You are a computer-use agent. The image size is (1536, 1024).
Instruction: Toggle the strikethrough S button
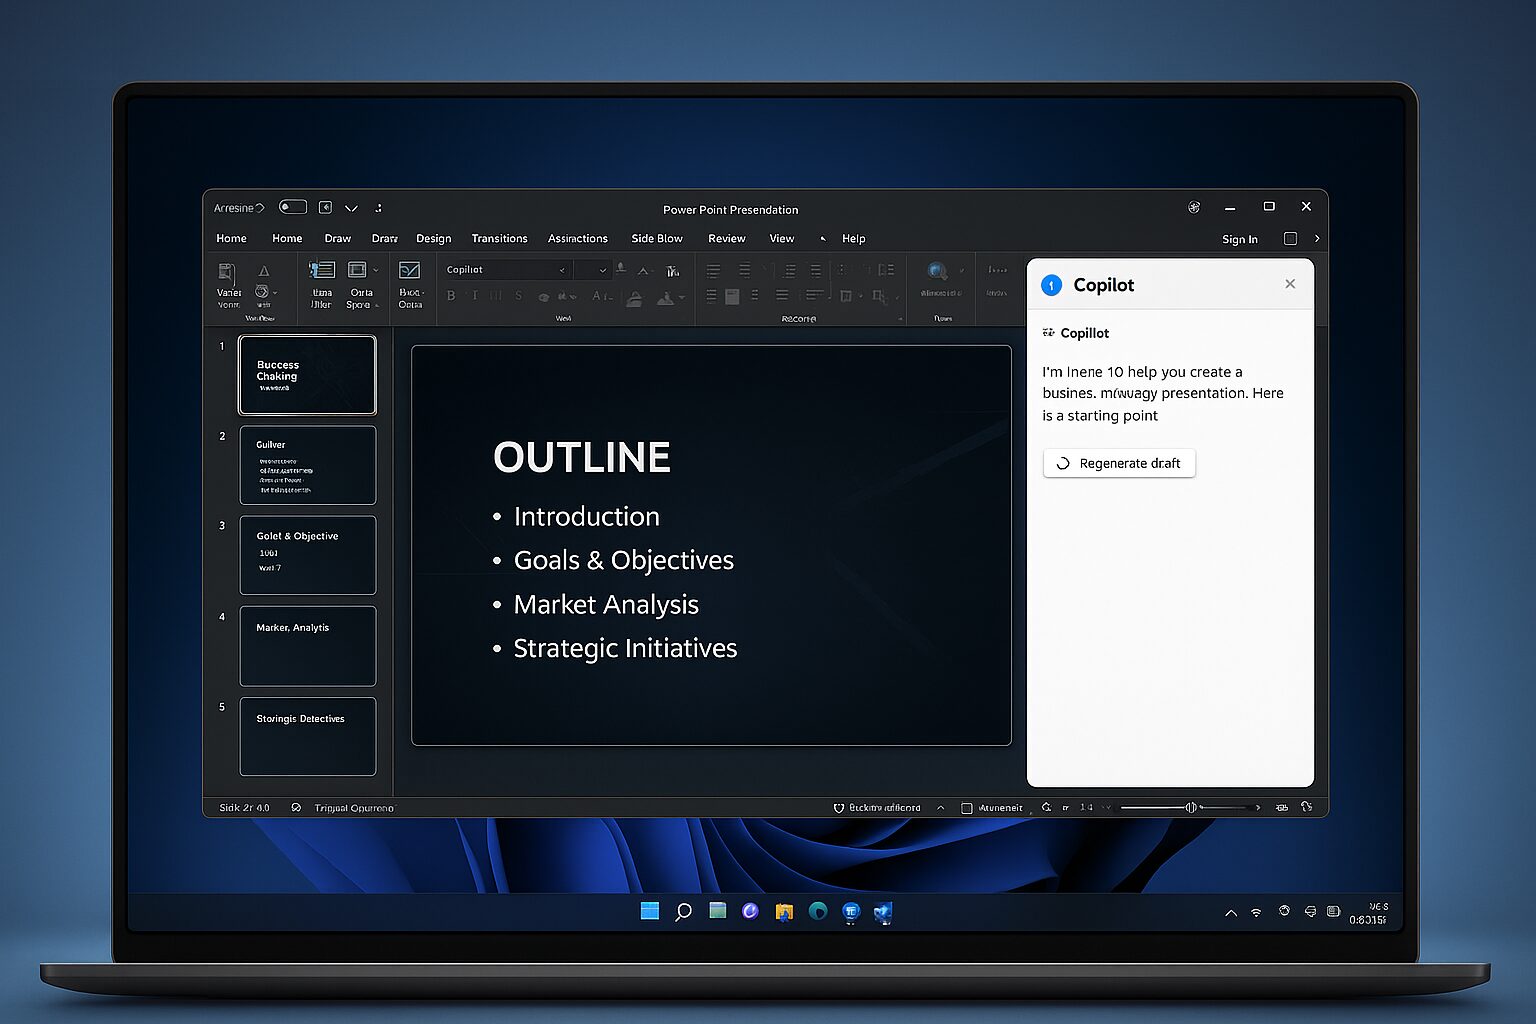tap(518, 296)
